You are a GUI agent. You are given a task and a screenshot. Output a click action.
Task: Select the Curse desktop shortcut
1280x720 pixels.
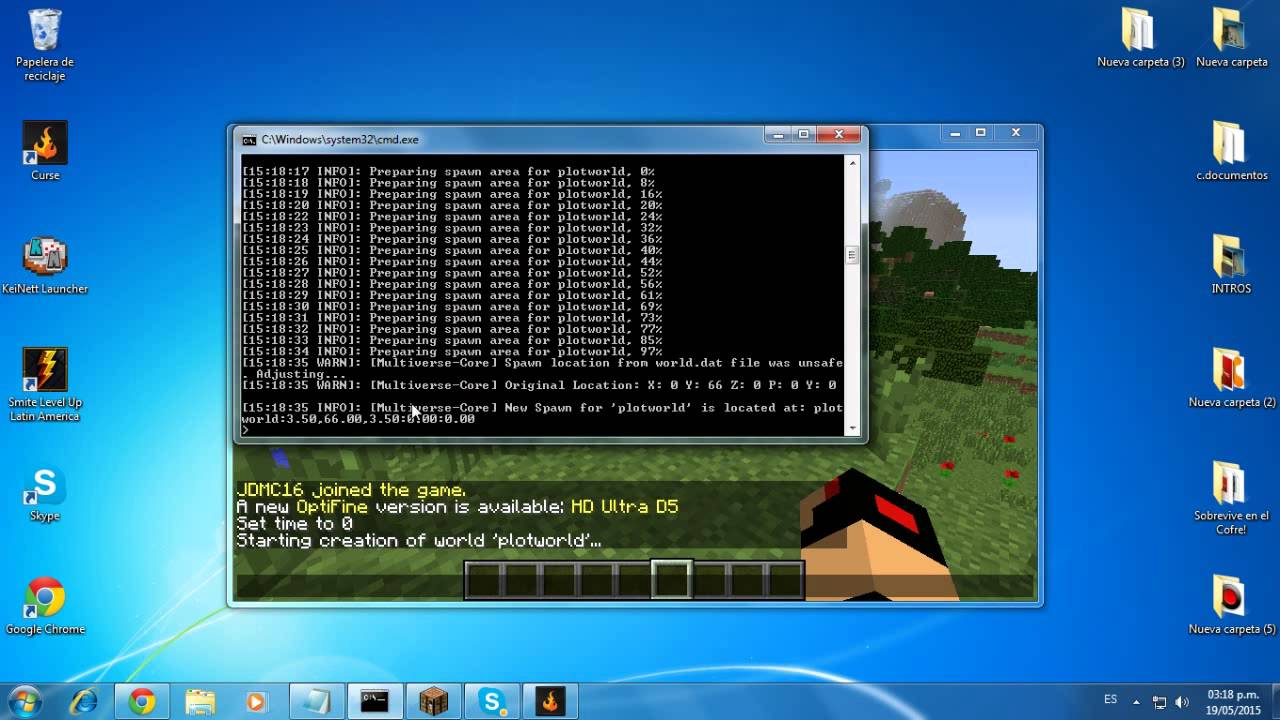tap(45, 151)
